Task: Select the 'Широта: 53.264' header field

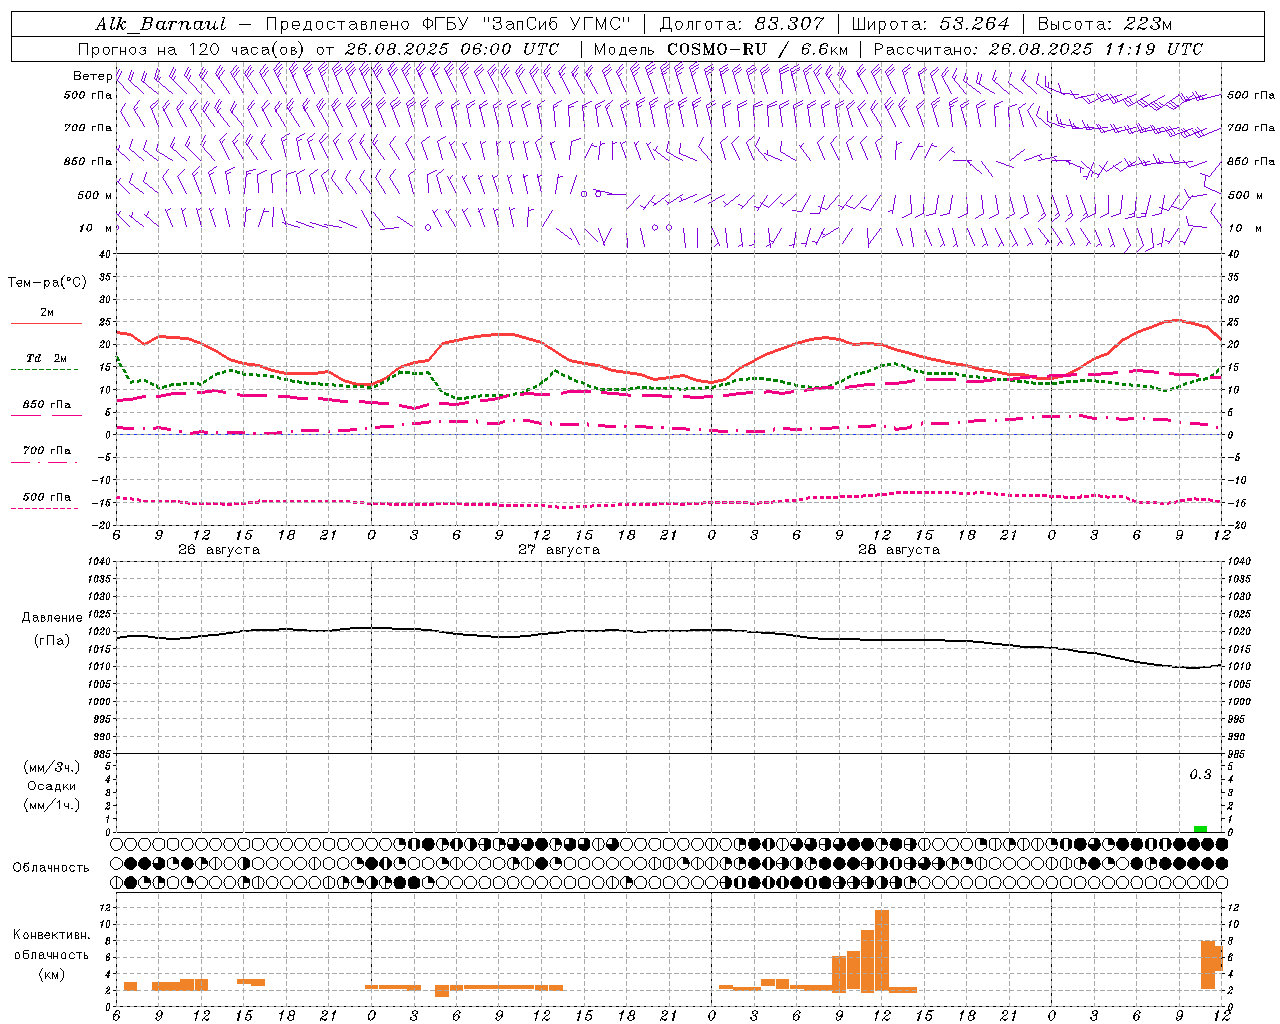Action: pos(931,24)
